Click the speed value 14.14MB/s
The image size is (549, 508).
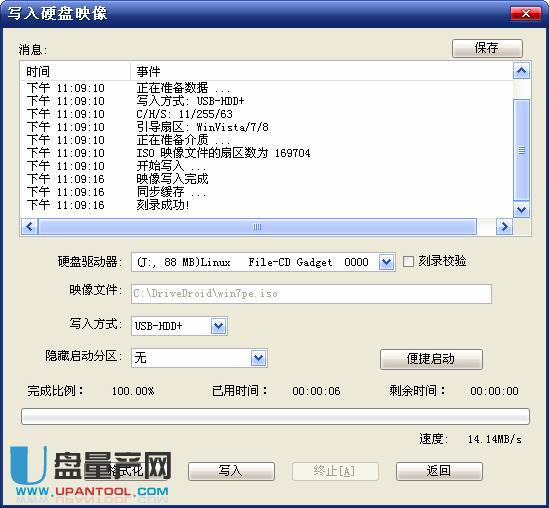tap(495, 439)
